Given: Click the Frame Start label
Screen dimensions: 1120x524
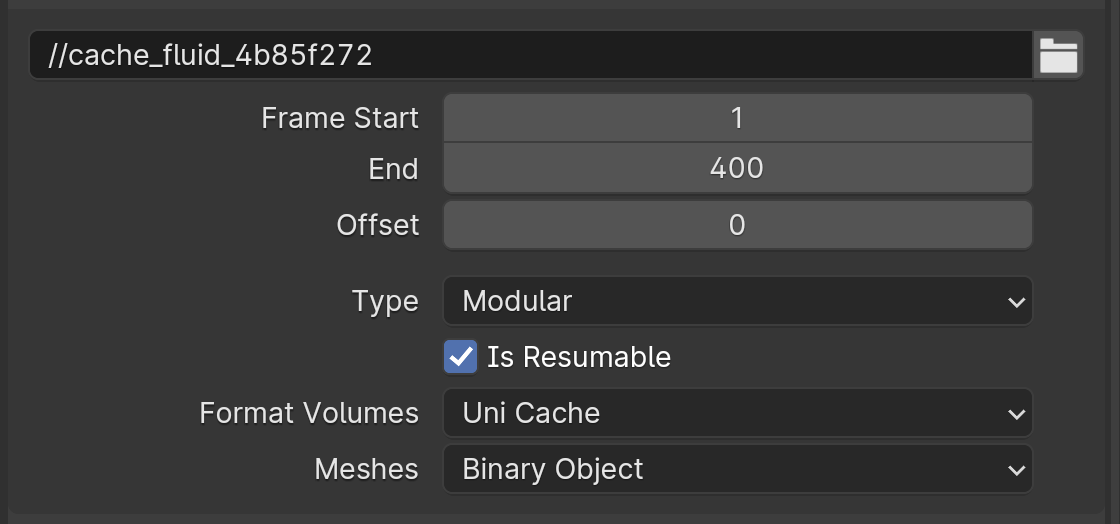Looking at the screenshot, I should [340, 118].
